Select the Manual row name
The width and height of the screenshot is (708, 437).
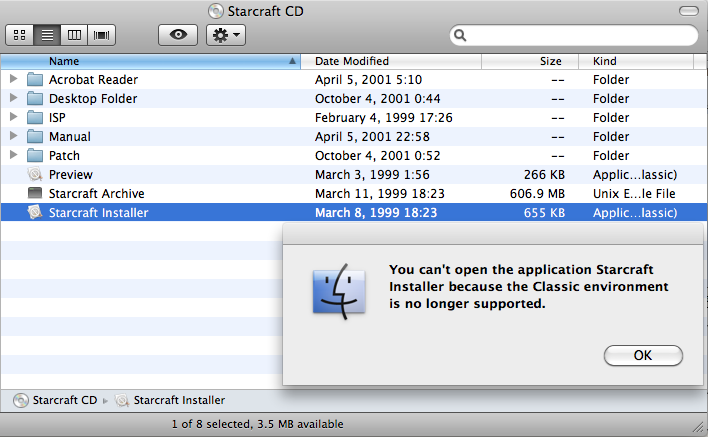(70, 136)
